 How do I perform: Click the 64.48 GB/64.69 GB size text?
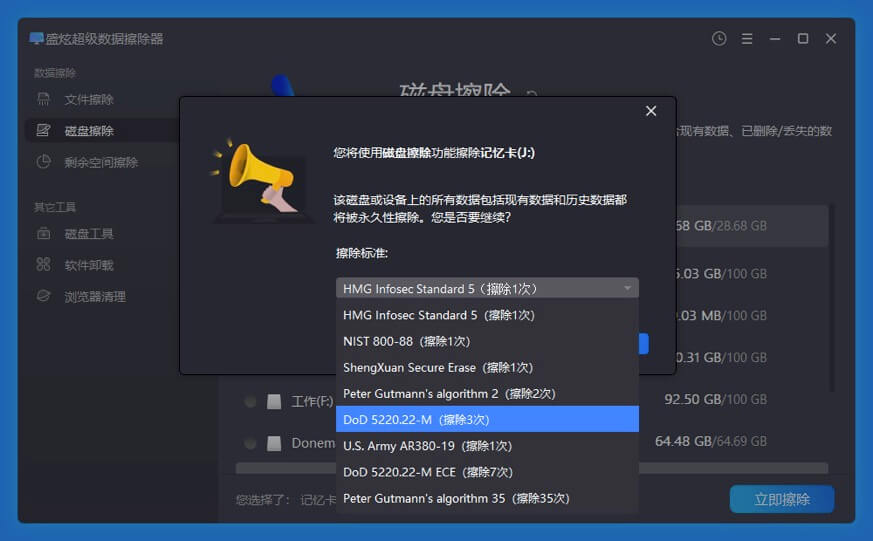711,441
